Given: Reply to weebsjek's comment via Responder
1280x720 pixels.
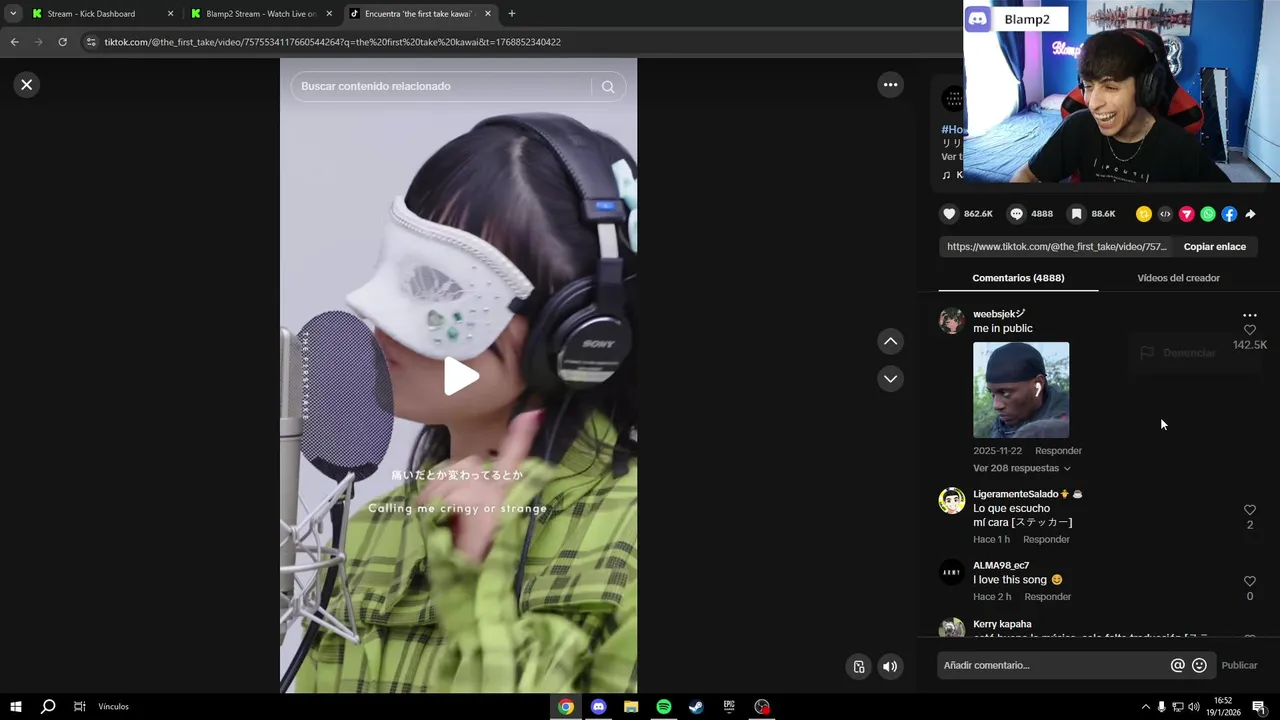Looking at the screenshot, I should pos(1058,451).
